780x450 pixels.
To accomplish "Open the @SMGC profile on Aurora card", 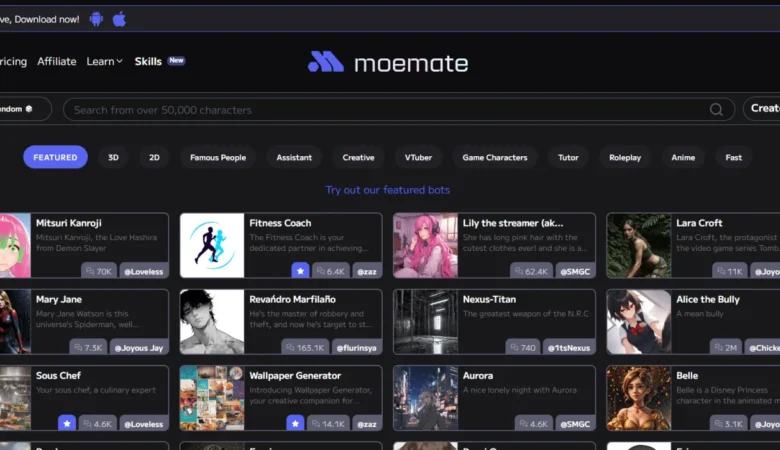I will point(575,424).
